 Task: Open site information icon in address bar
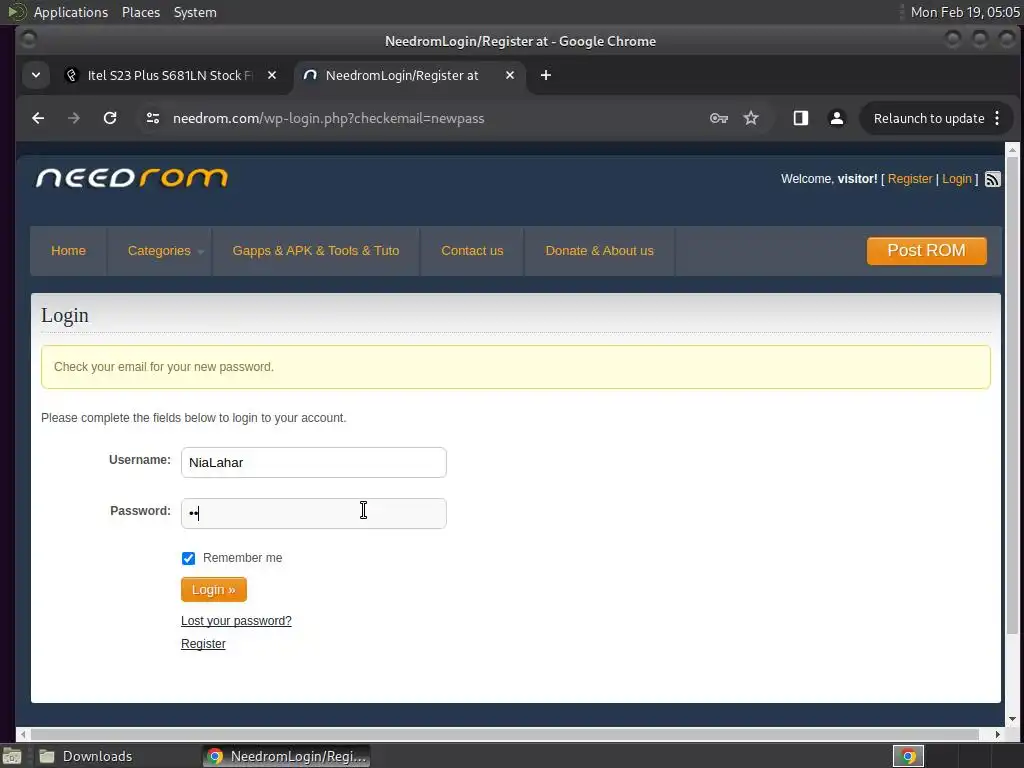click(x=153, y=118)
